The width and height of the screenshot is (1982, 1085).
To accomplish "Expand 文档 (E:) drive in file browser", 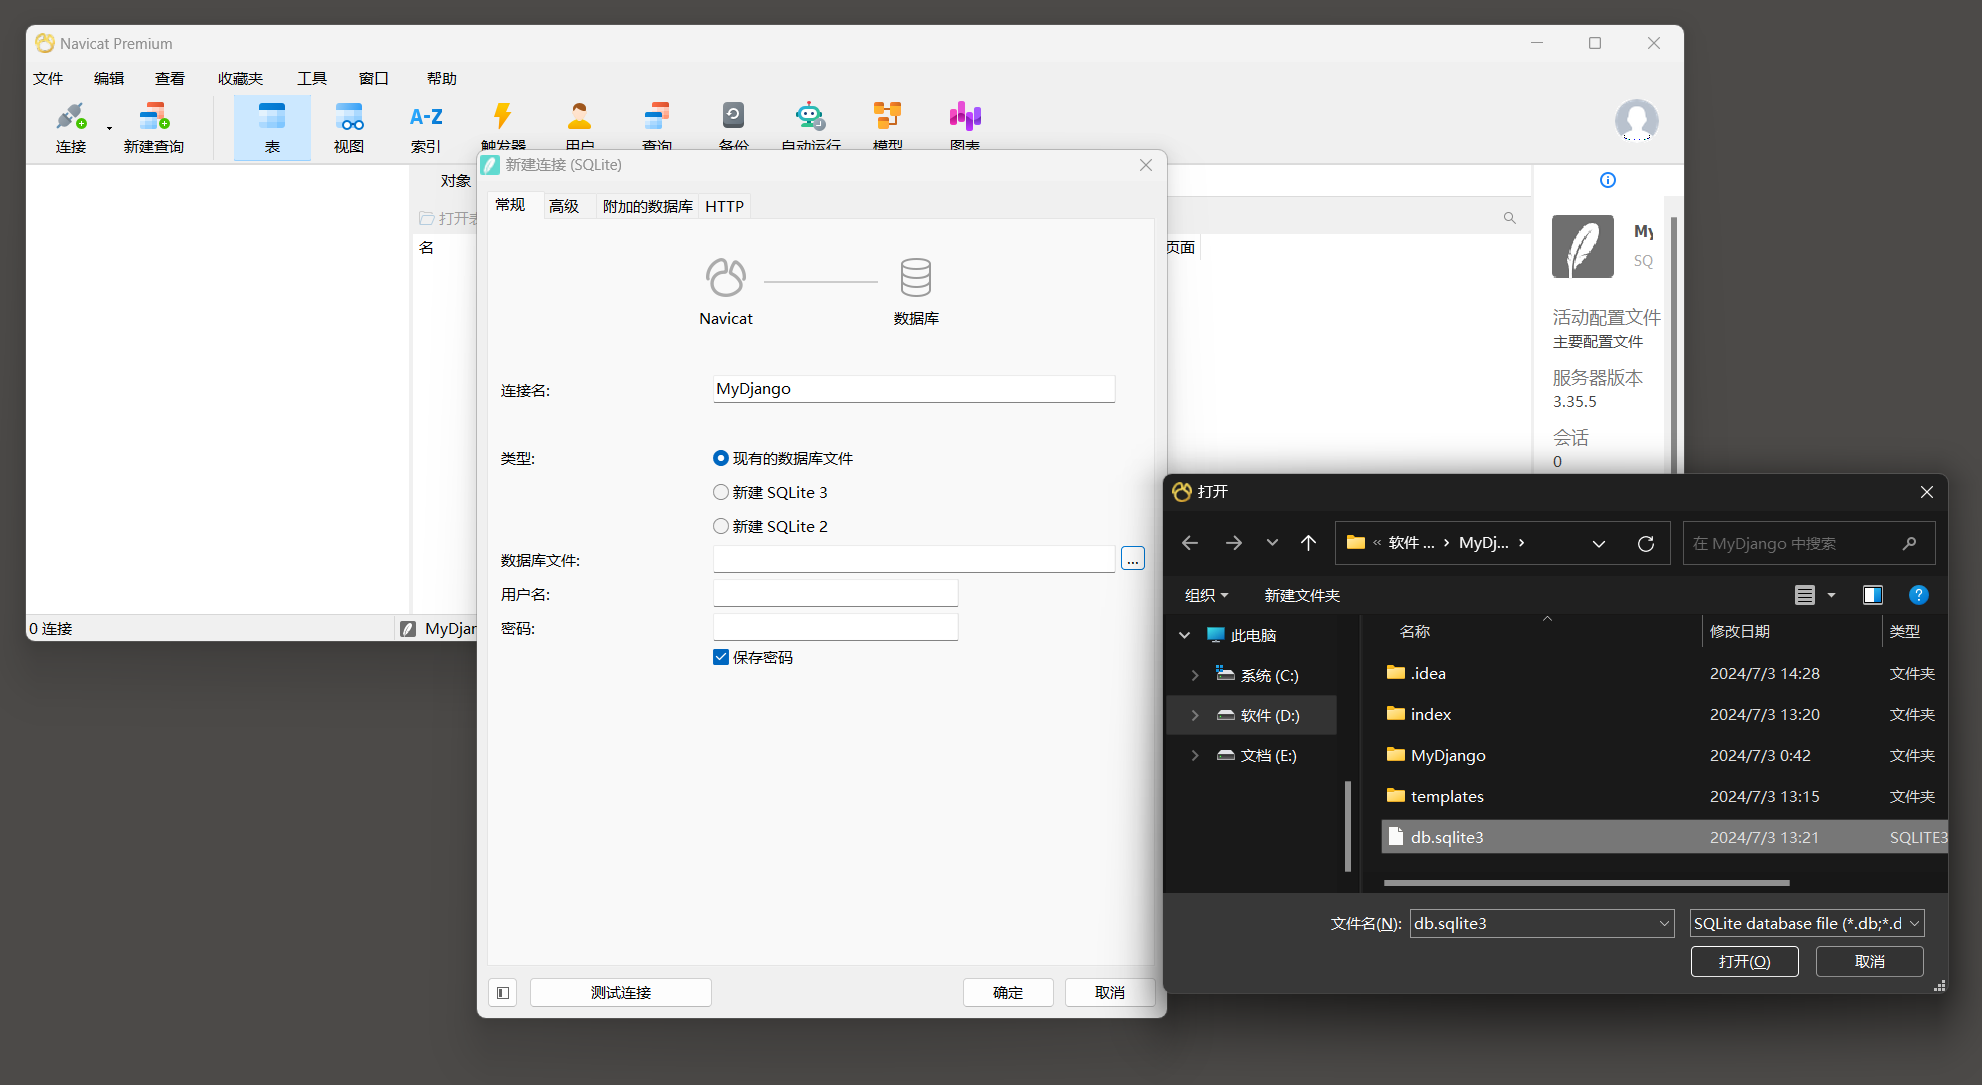I will tap(1195, 754).
